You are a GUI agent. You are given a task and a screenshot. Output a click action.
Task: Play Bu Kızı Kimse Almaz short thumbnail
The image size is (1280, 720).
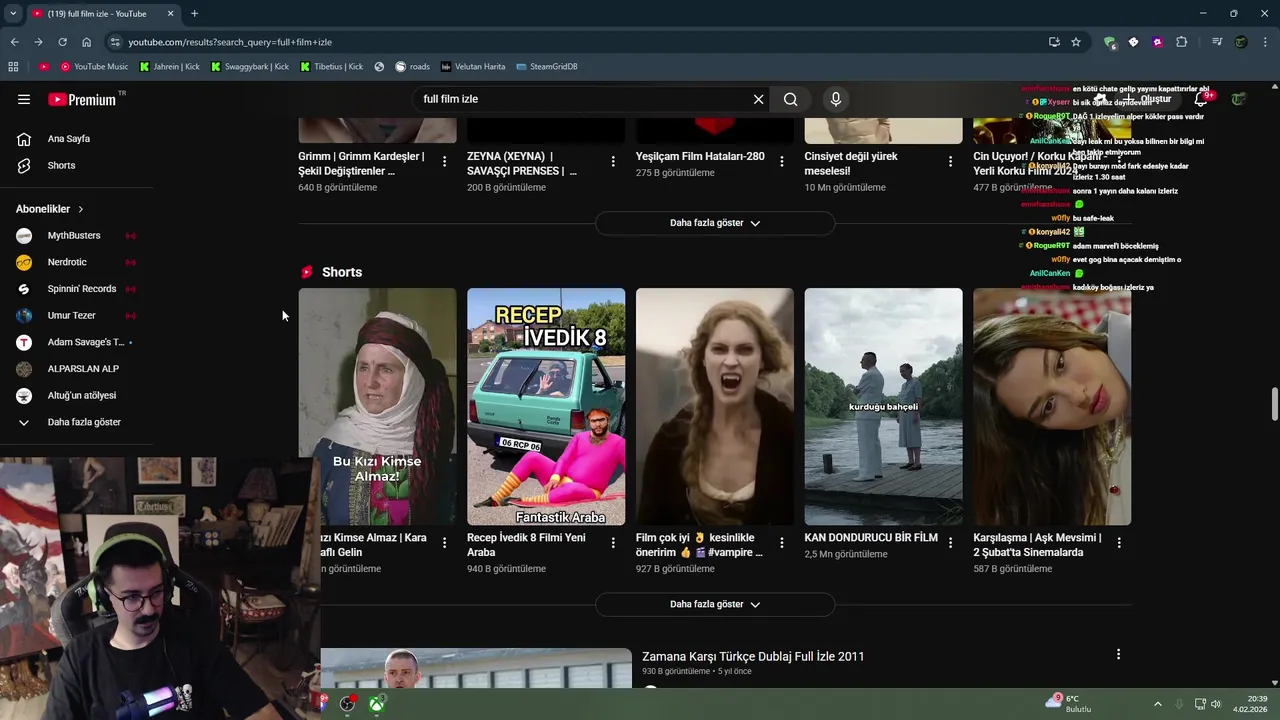click(378, 407)
